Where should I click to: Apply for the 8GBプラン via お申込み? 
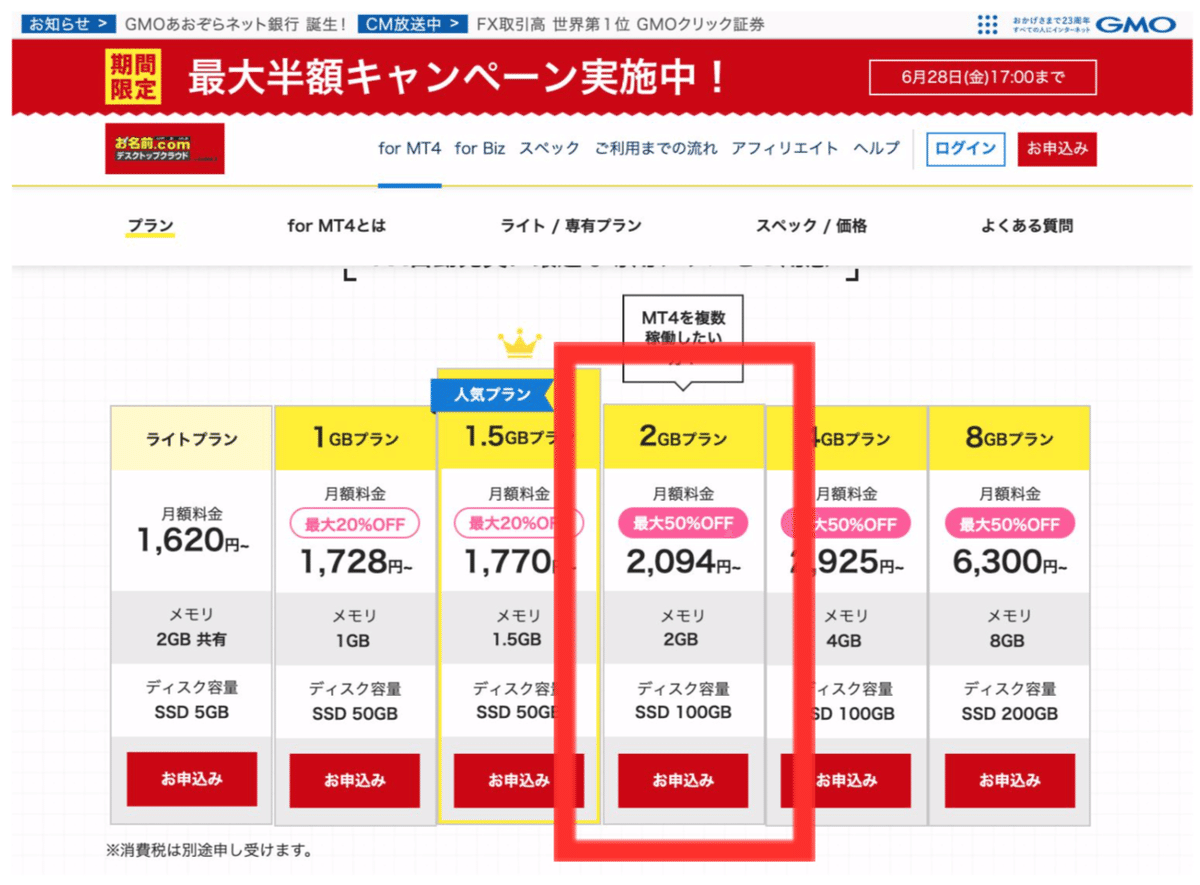[x=1010, y=780]
